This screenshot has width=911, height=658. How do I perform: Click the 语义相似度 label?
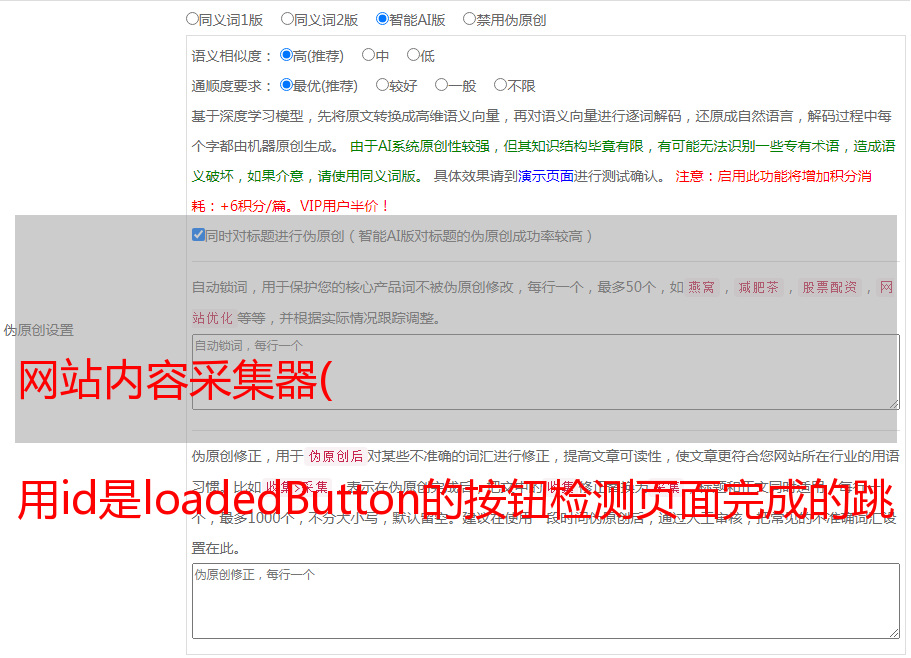[x=231, y=56]
